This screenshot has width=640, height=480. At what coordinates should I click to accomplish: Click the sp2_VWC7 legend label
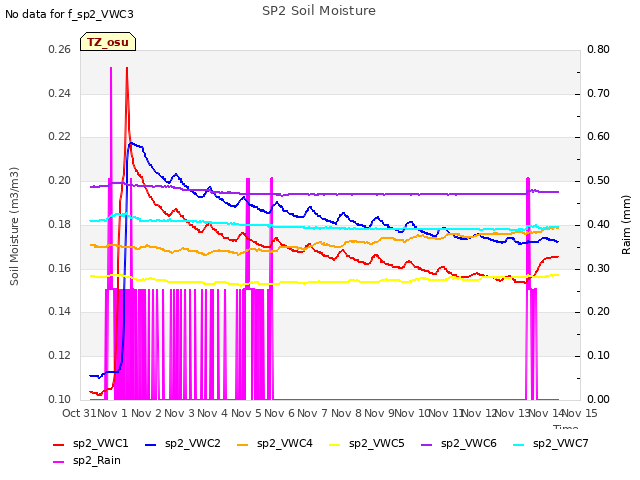click(x=560, y=443)
